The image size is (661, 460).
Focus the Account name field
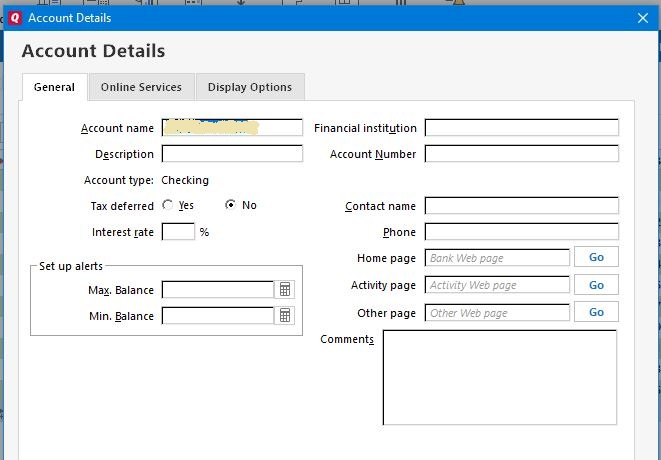[232, 127]
